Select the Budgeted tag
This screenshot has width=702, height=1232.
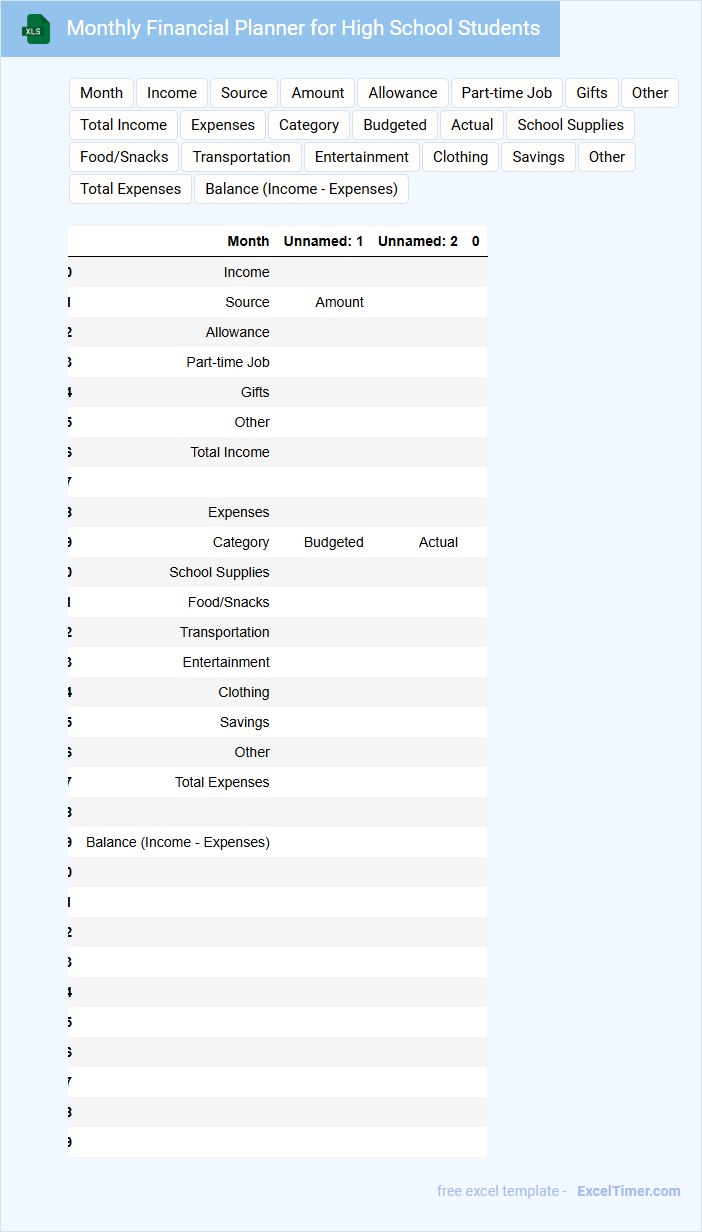(395, 125)
